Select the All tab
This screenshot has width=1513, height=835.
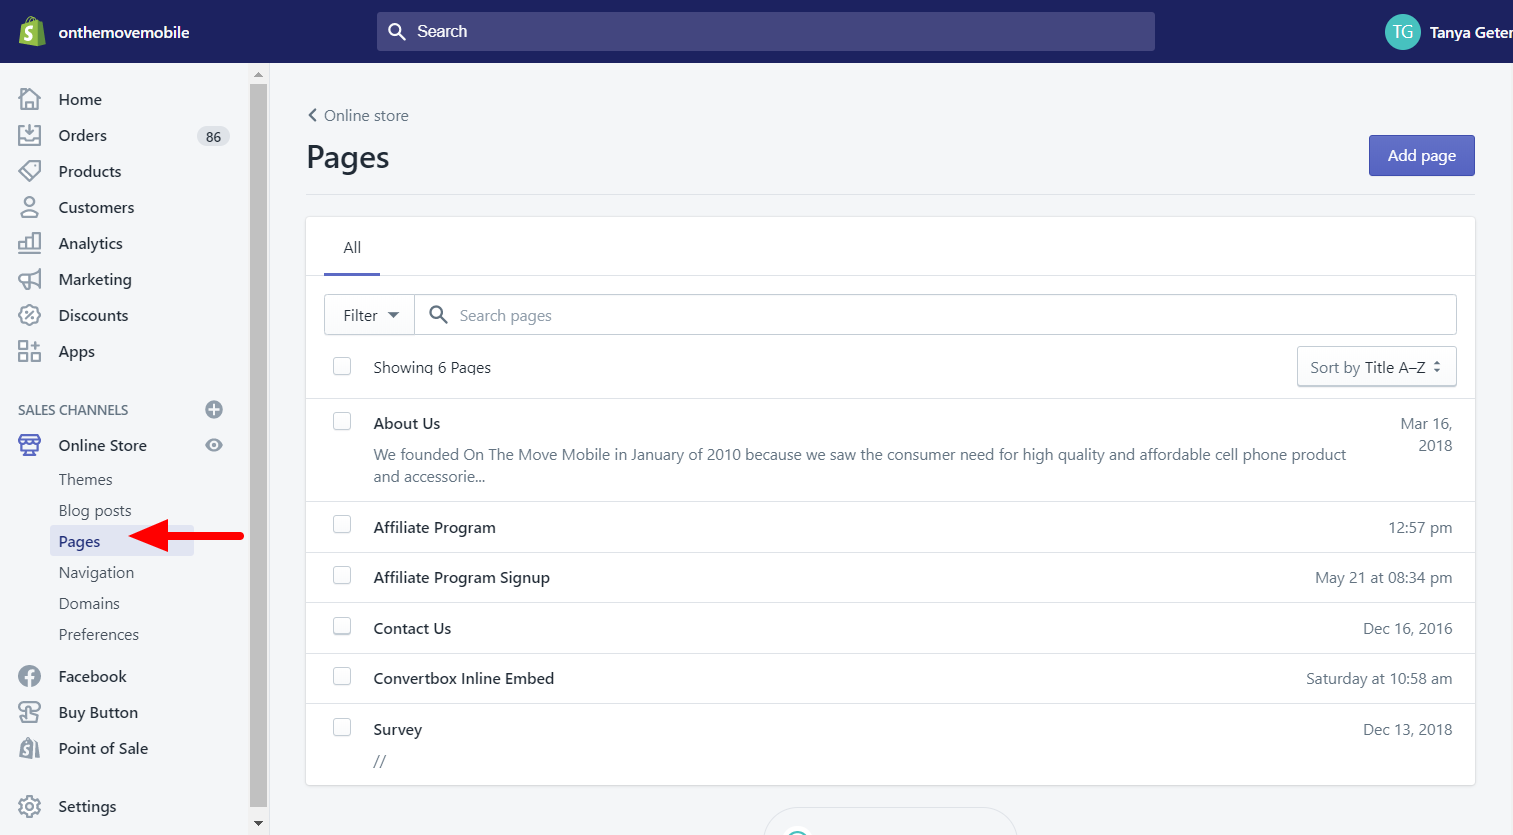(x=352, y=247)
